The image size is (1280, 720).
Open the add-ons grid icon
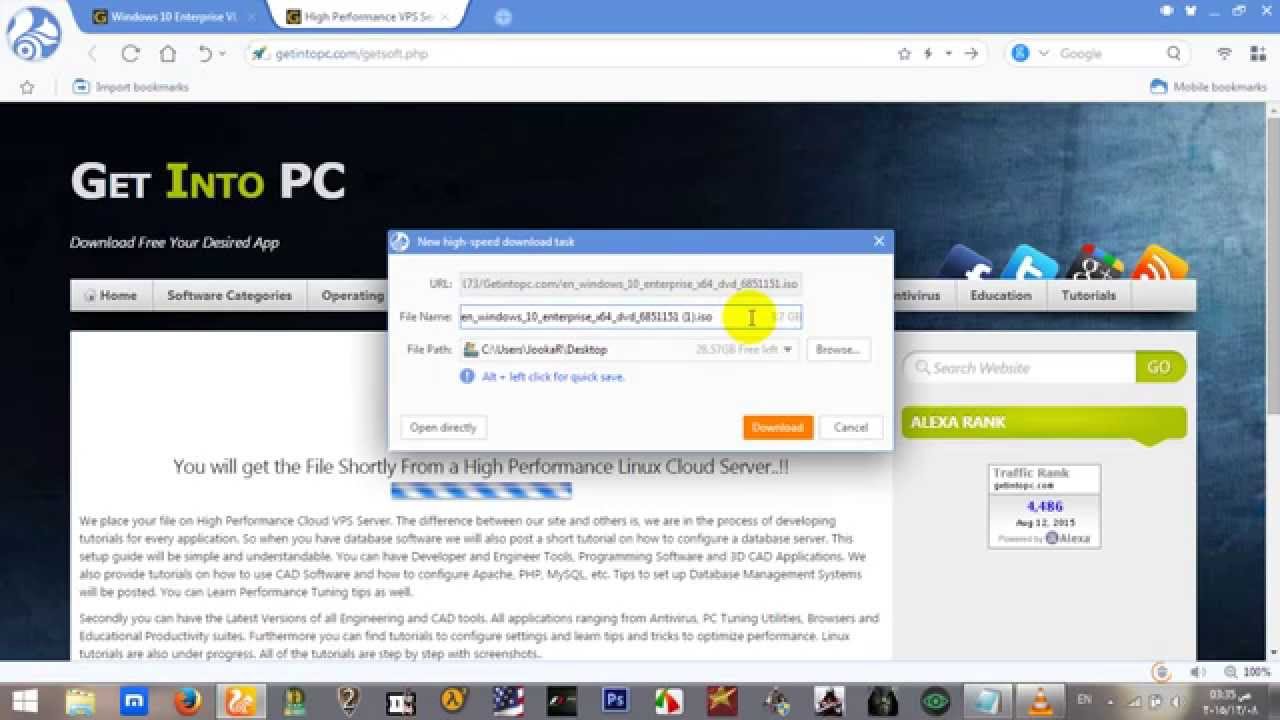coord(1256,54)
